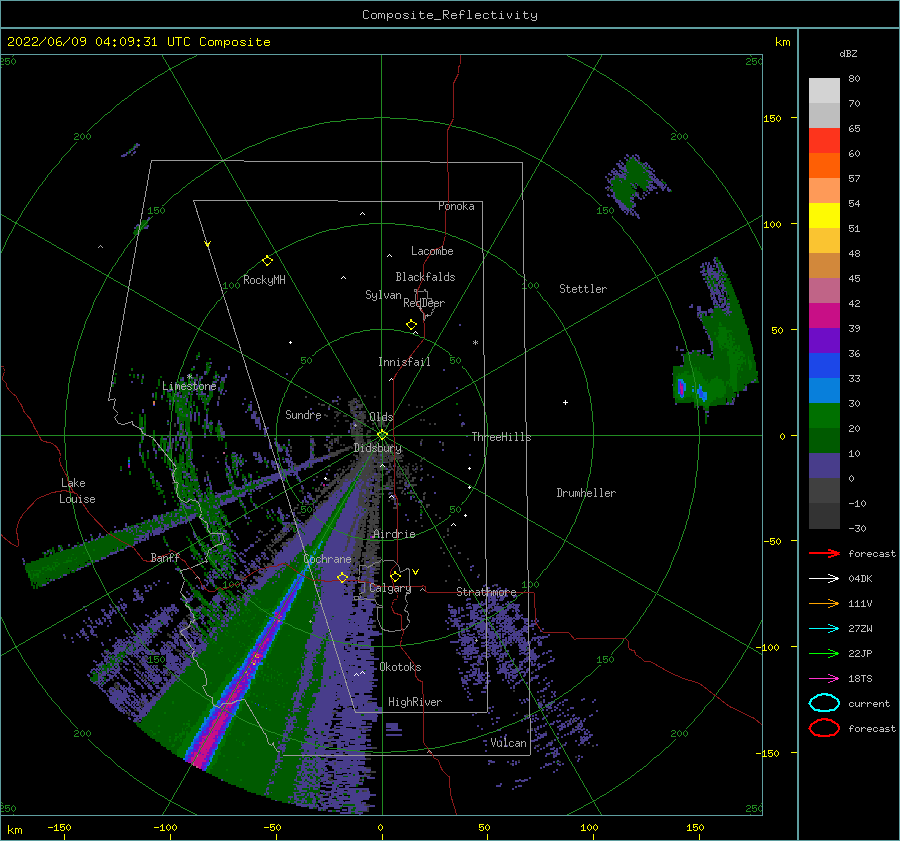The width and height of the screenshot is (900, 841).
Task: Click the Blackfalds city label
Action: (425, 277)
